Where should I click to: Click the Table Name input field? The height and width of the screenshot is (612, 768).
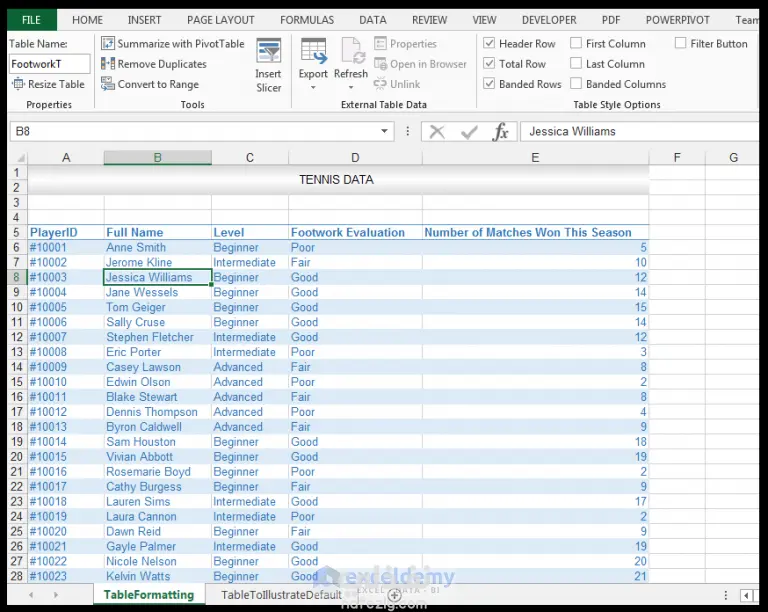click(50, 64)
